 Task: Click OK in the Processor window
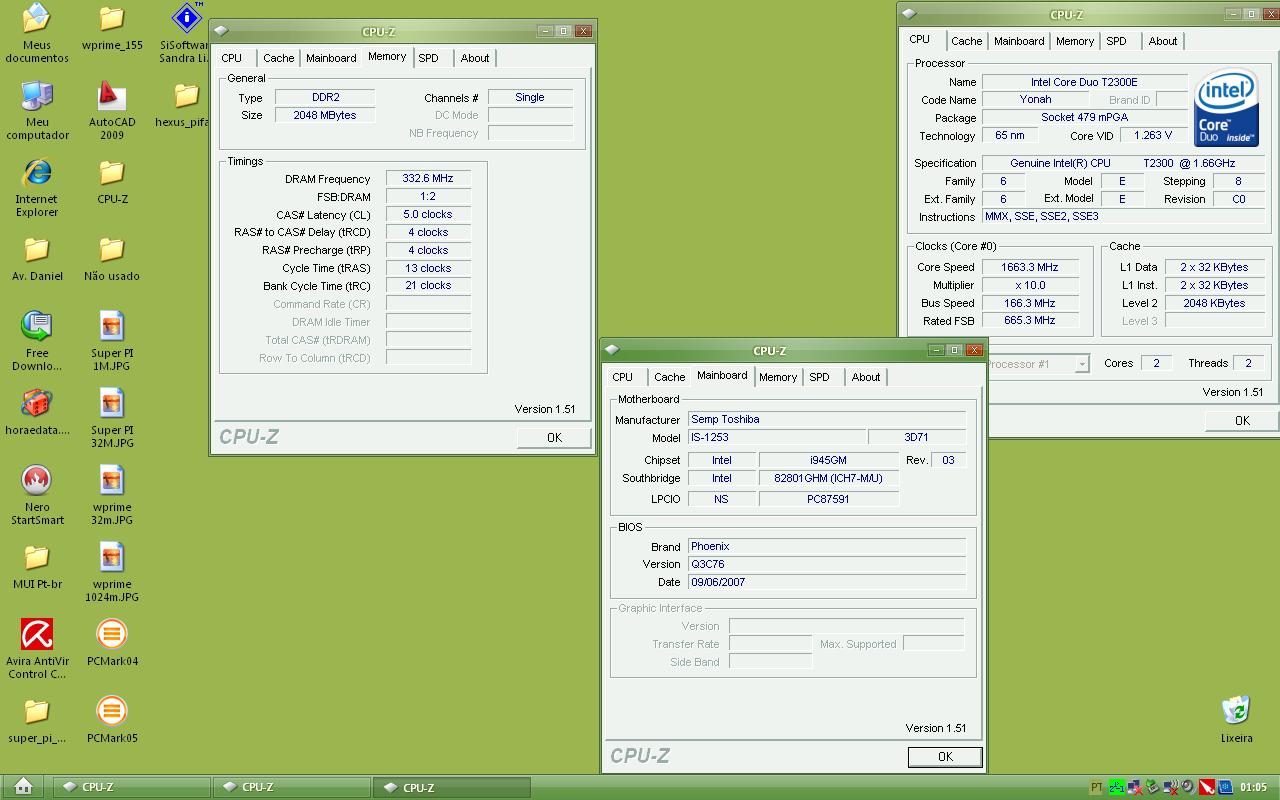click(1242, 421)
